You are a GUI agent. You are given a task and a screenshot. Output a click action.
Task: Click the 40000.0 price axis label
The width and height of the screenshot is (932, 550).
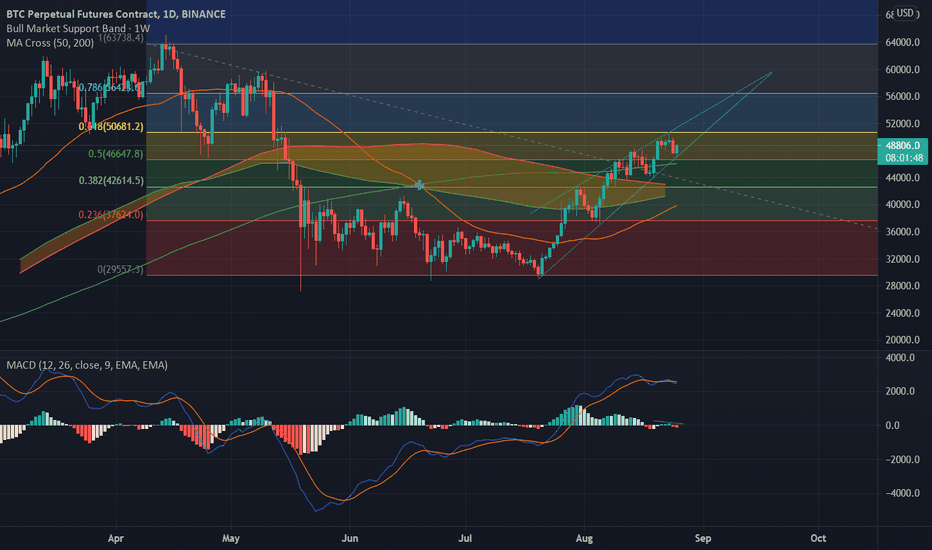[902, 205]
